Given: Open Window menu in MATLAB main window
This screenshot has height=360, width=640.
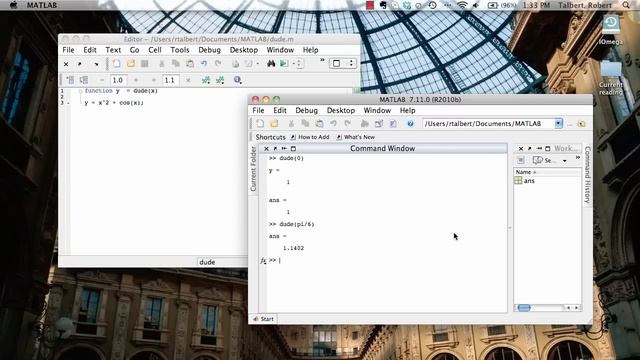Looking at the screenshot, I should 377,111.
